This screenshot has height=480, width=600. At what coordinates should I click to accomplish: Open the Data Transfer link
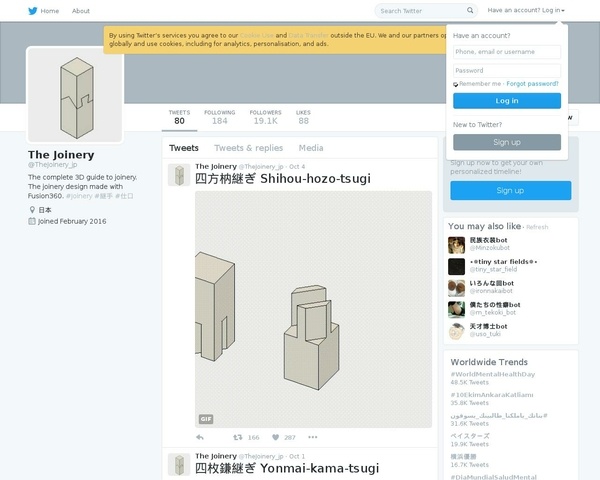308,35
